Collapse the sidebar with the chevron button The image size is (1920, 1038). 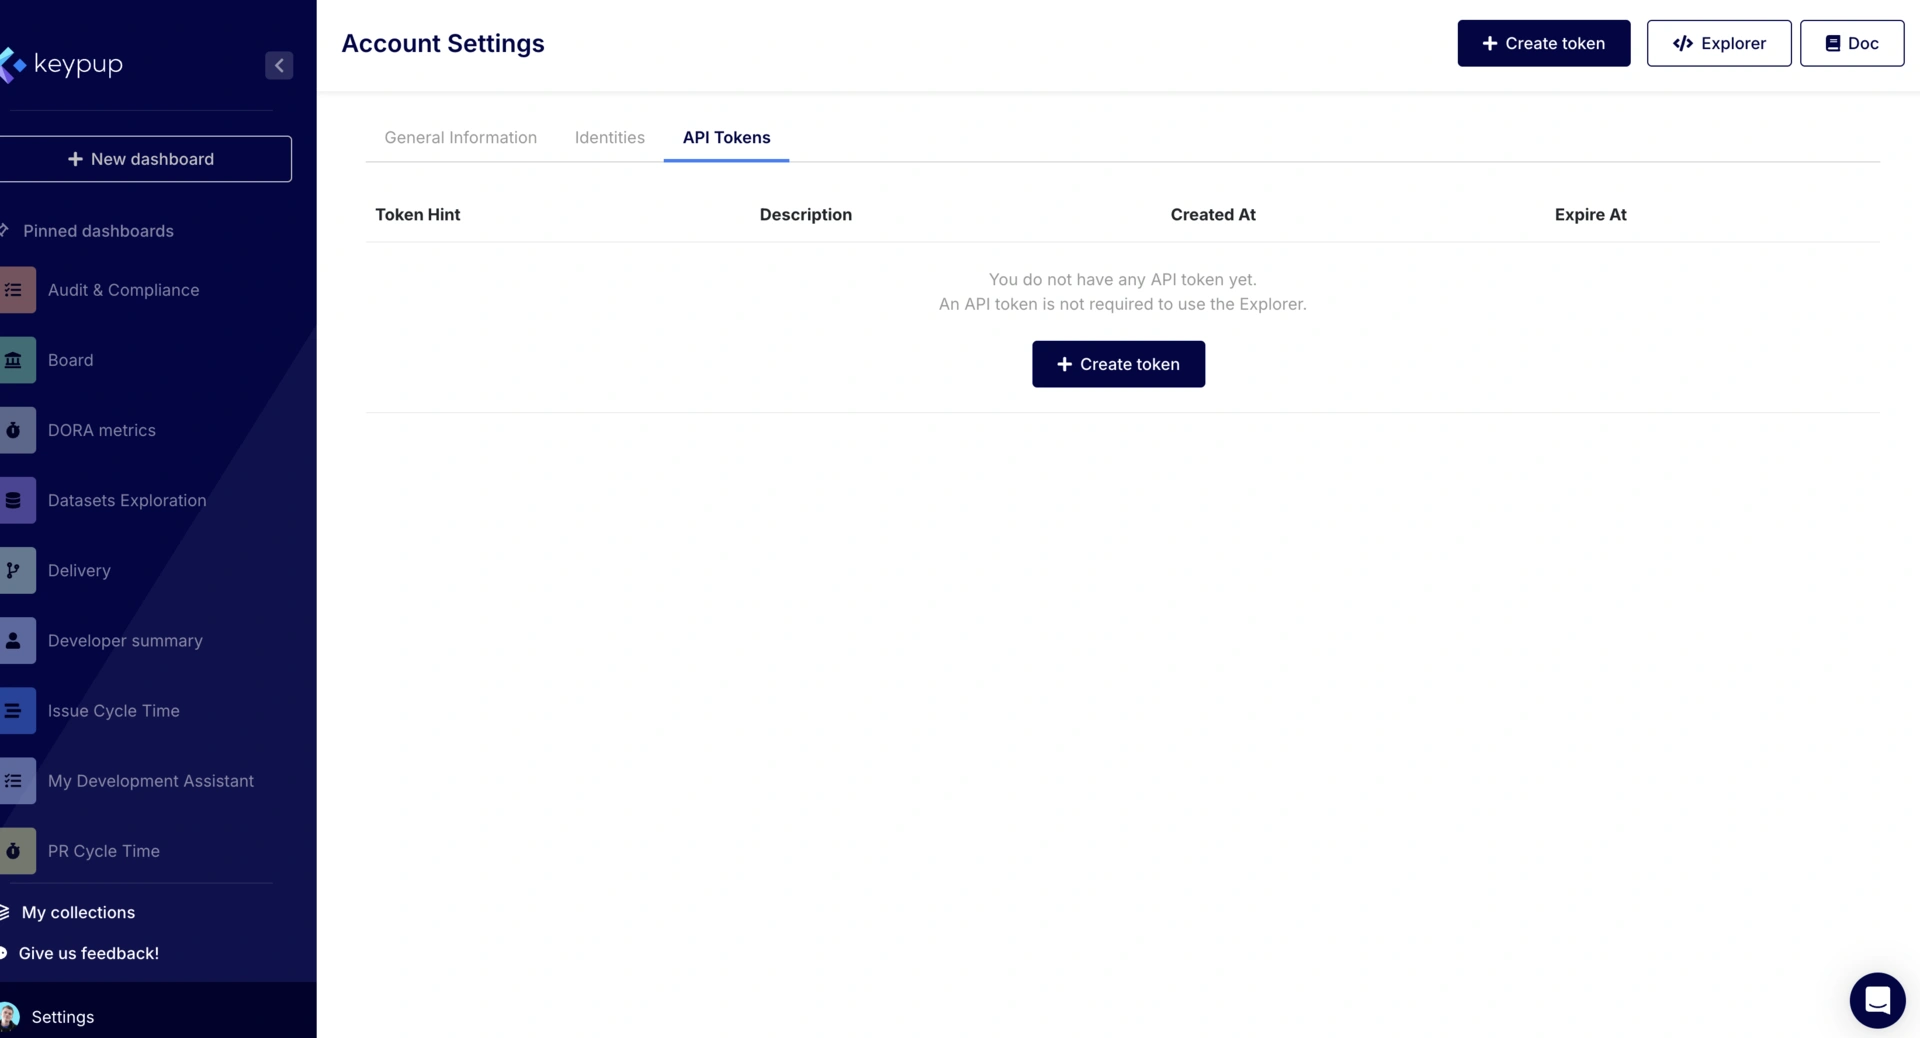279,65
